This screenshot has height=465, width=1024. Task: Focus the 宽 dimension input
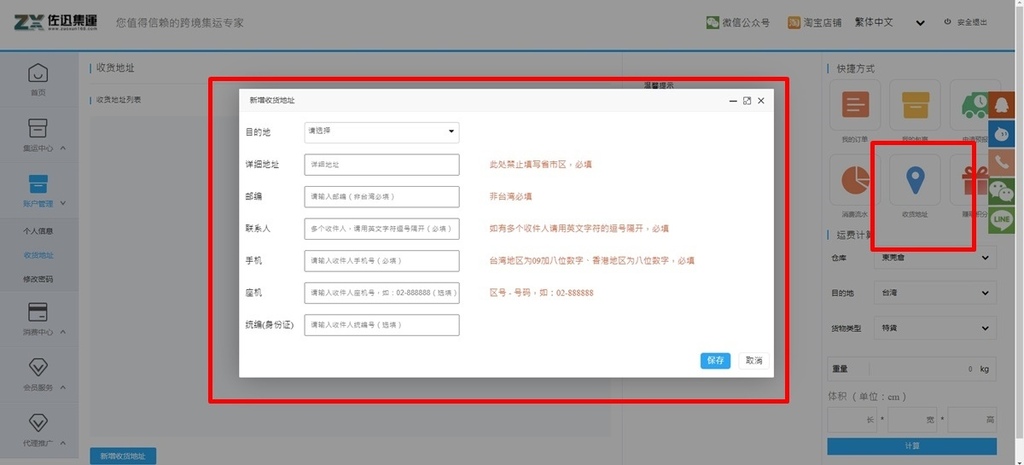pyautogui.click(x=912, y=419)
